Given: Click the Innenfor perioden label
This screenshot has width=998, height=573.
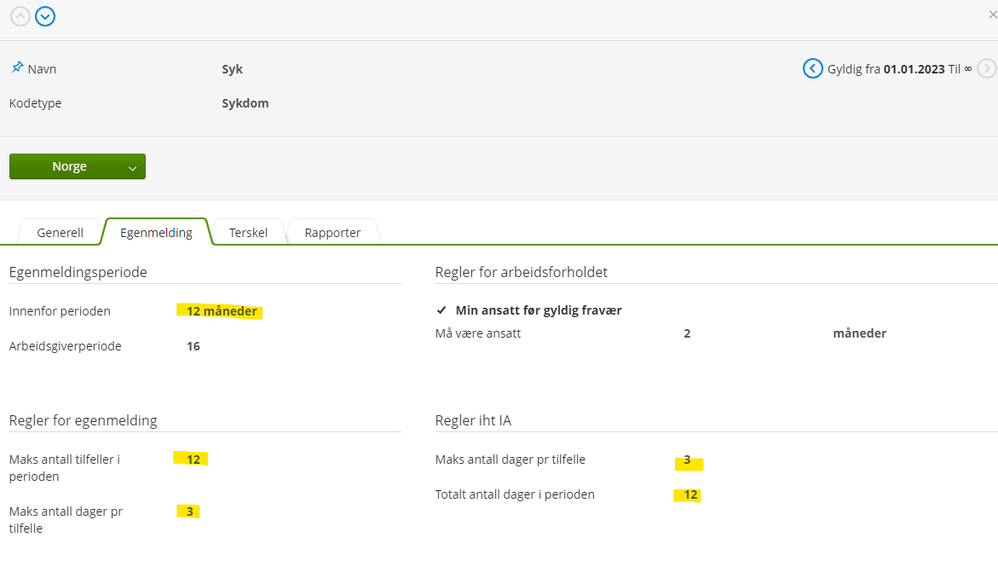Looking at the screenshot, I should pos(60,311).
